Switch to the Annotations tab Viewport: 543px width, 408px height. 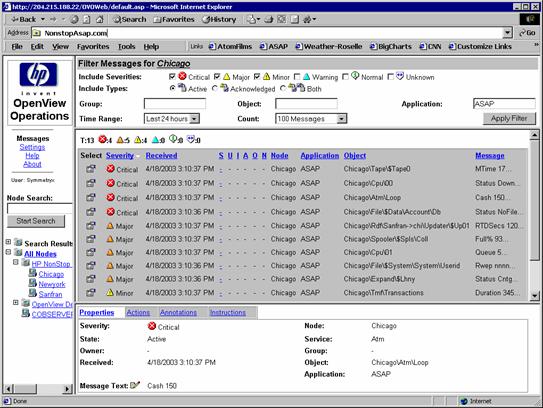coord(178,313)
